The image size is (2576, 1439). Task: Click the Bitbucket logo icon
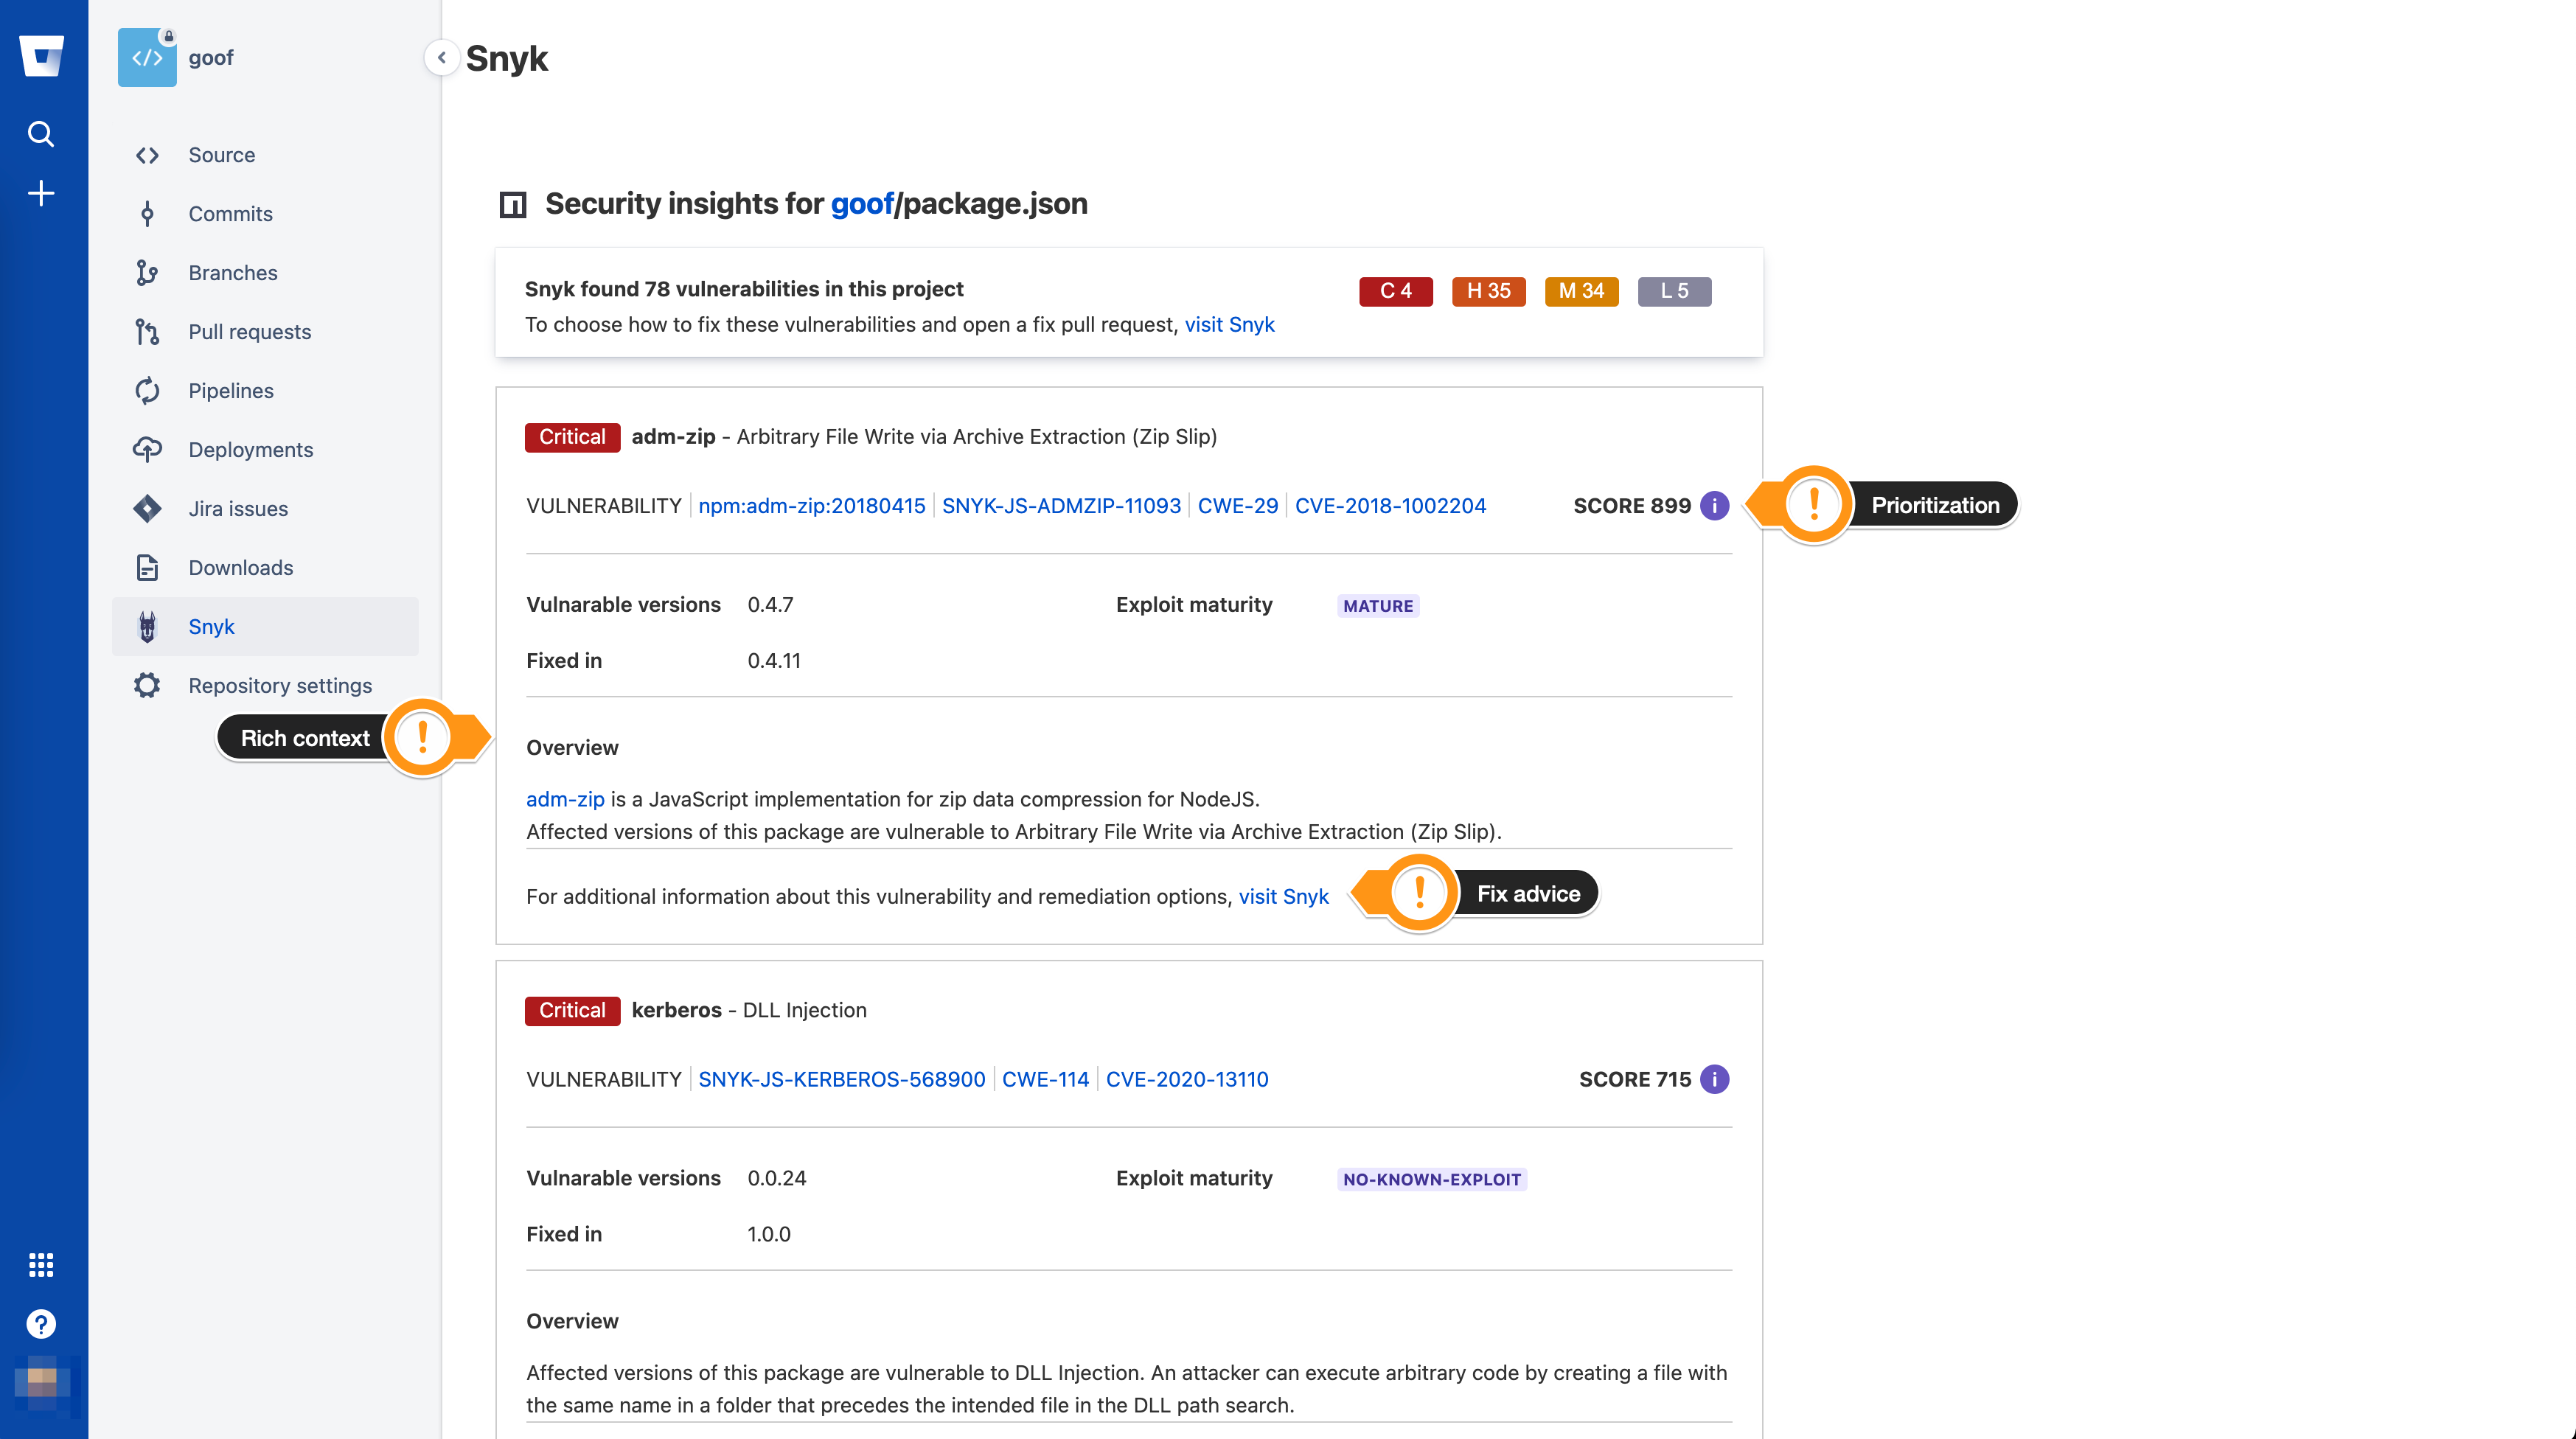coord(42,56)
